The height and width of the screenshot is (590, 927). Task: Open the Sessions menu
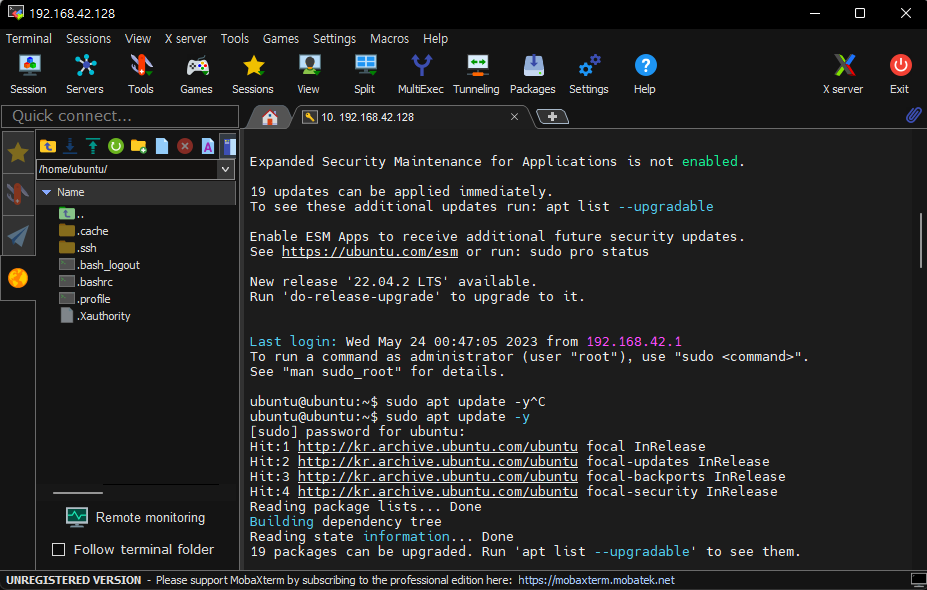tap(88, 38)
